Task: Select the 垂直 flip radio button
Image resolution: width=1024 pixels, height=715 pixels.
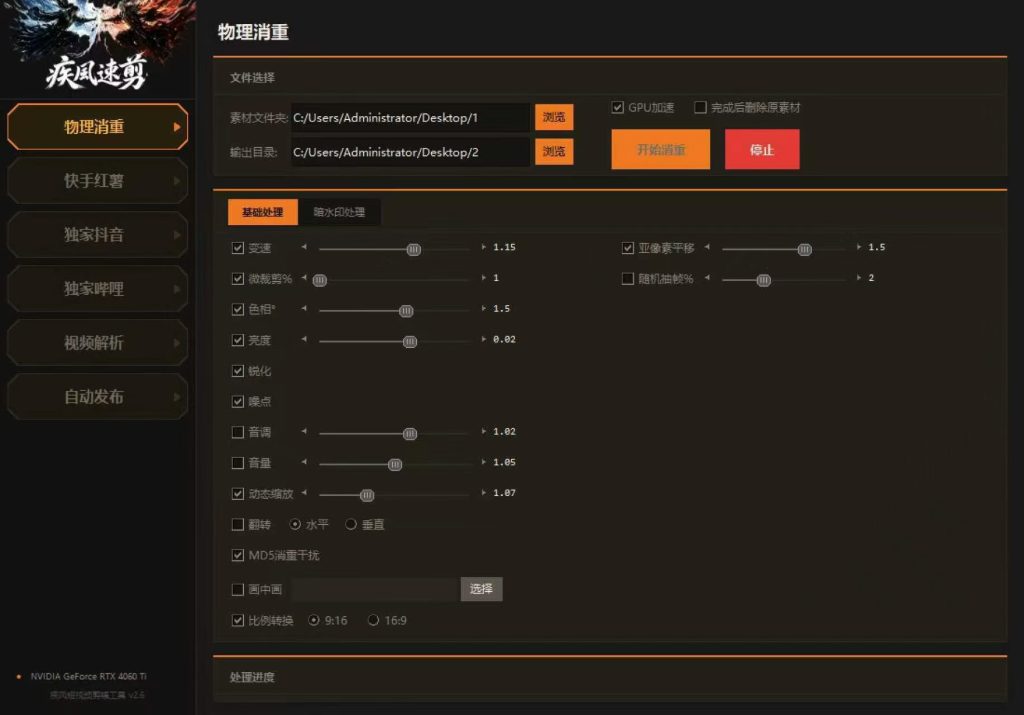Action: point(351,524)
